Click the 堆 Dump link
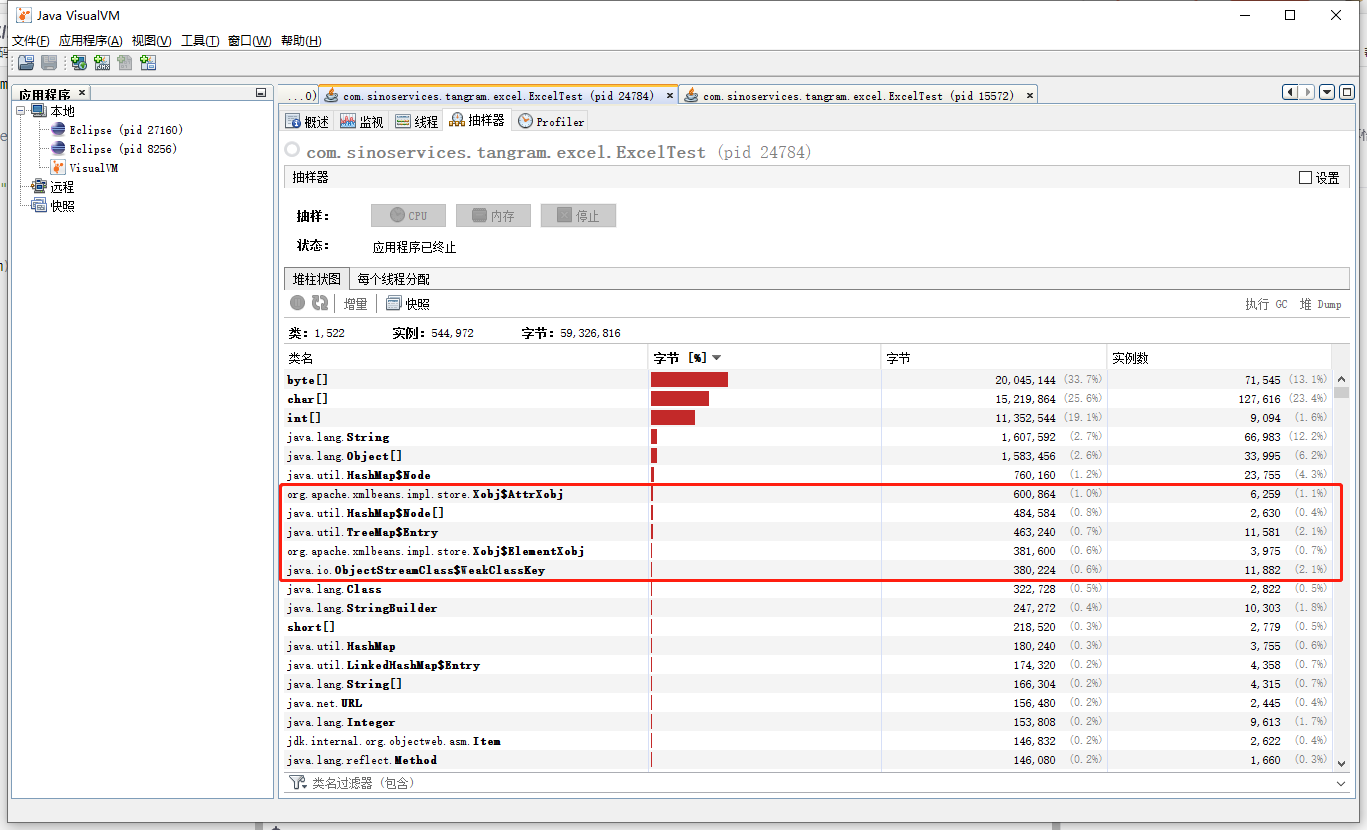 pos(1322,304)
